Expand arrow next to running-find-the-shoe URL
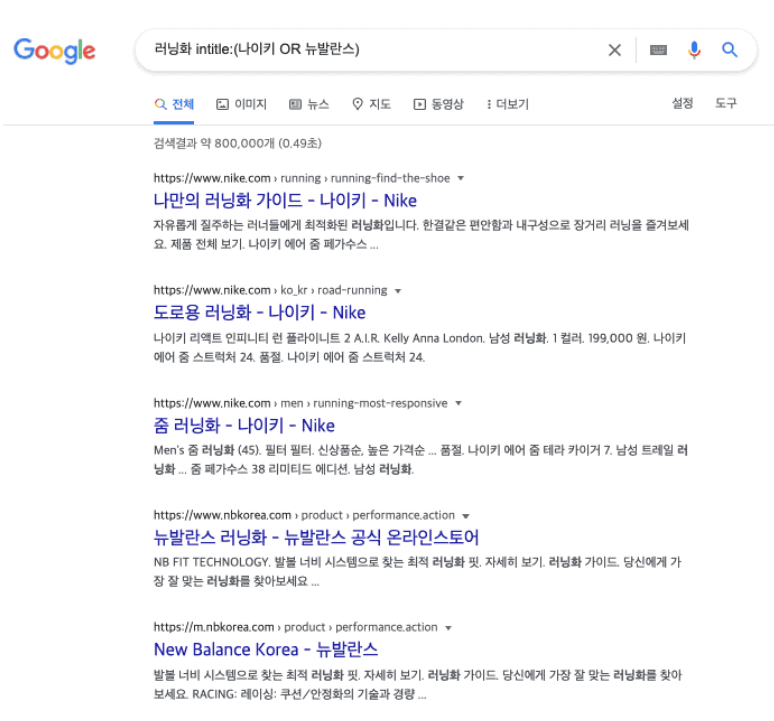The image size is (774, 721). (461, 178)
